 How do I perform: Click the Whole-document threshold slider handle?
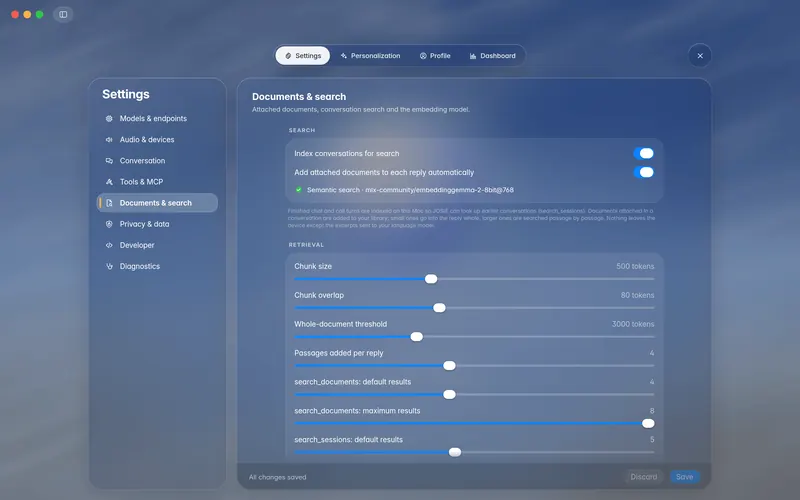pyautogui.click(x=417, y=337)
